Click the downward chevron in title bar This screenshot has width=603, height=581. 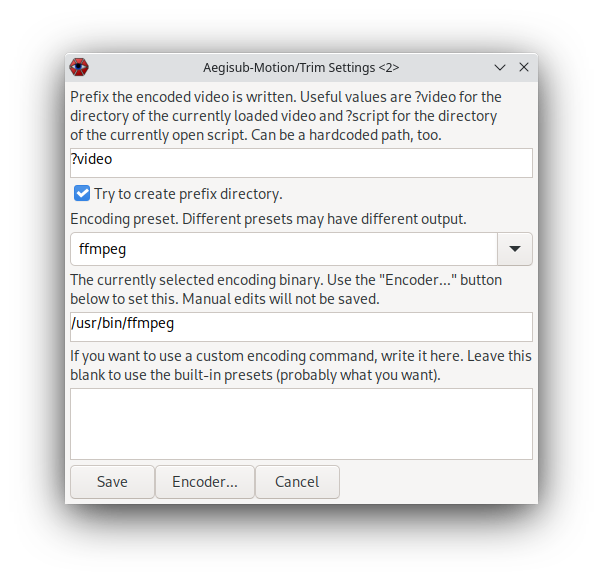pyautogui.click(x=500, y=68)
